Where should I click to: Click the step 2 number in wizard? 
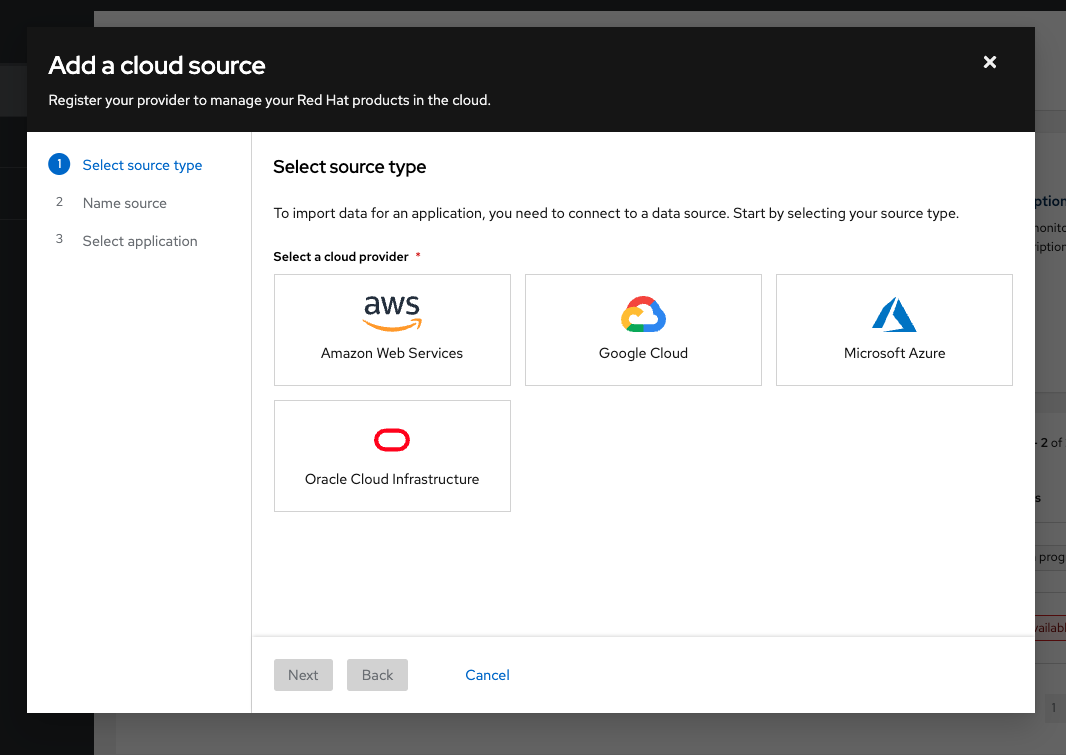click(x=59, y=203)
